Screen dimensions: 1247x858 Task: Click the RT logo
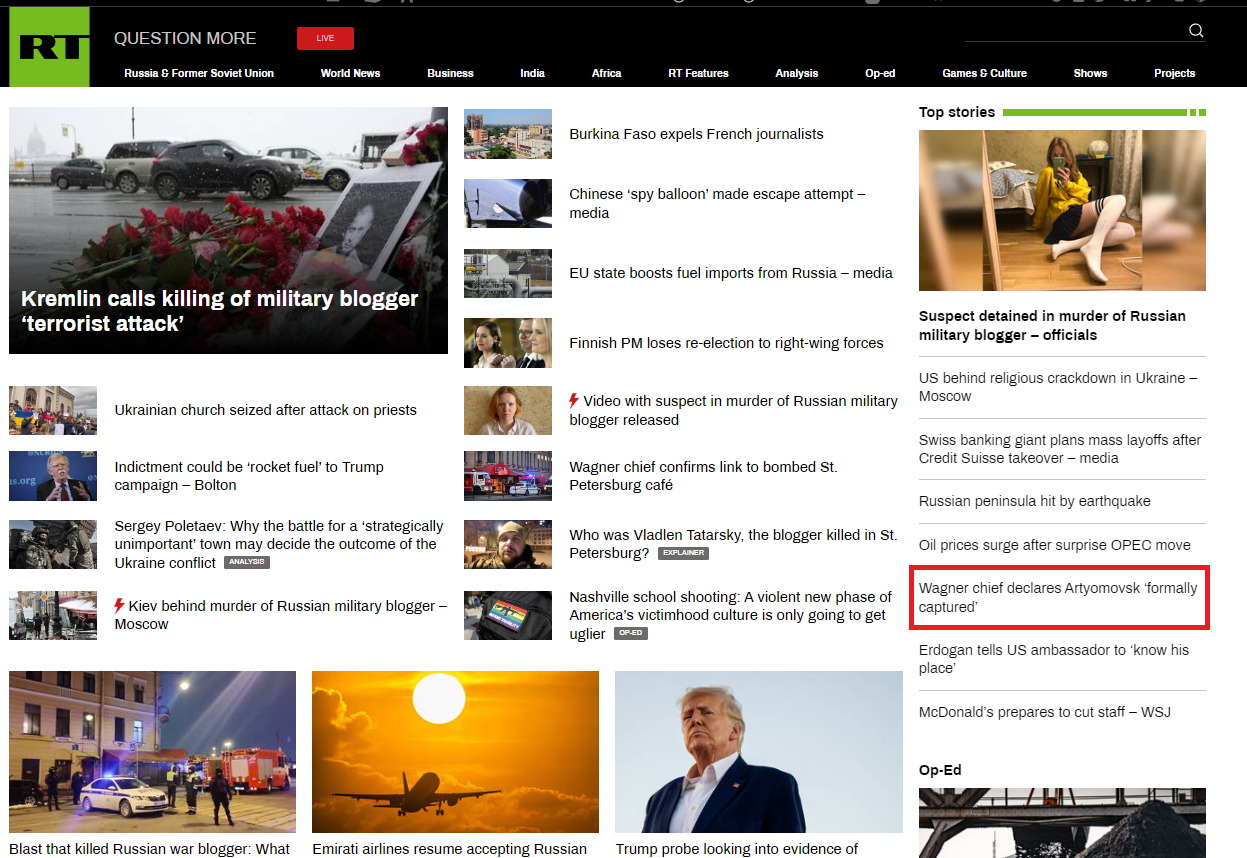coord(49,47)
